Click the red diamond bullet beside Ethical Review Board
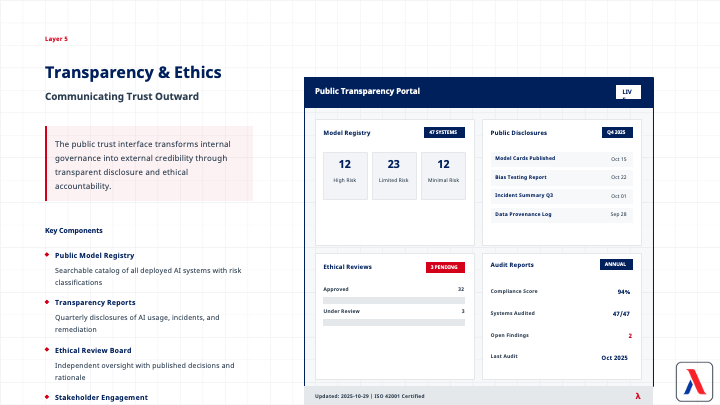Screen dimensions: 720x405 (47, 350)
